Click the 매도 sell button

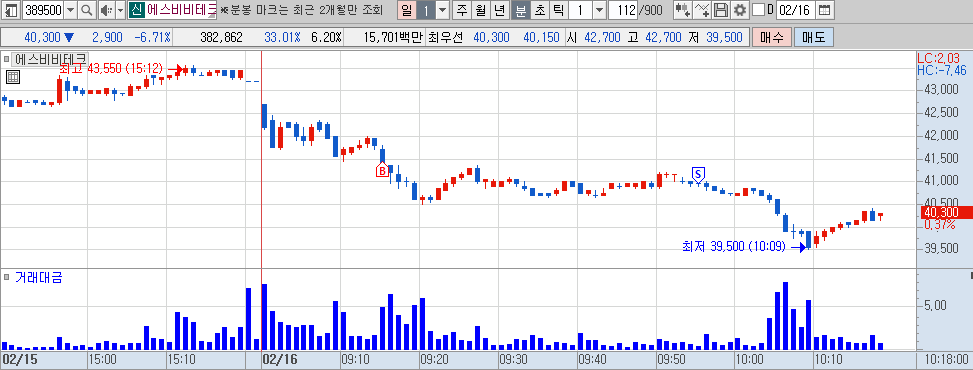814,37
